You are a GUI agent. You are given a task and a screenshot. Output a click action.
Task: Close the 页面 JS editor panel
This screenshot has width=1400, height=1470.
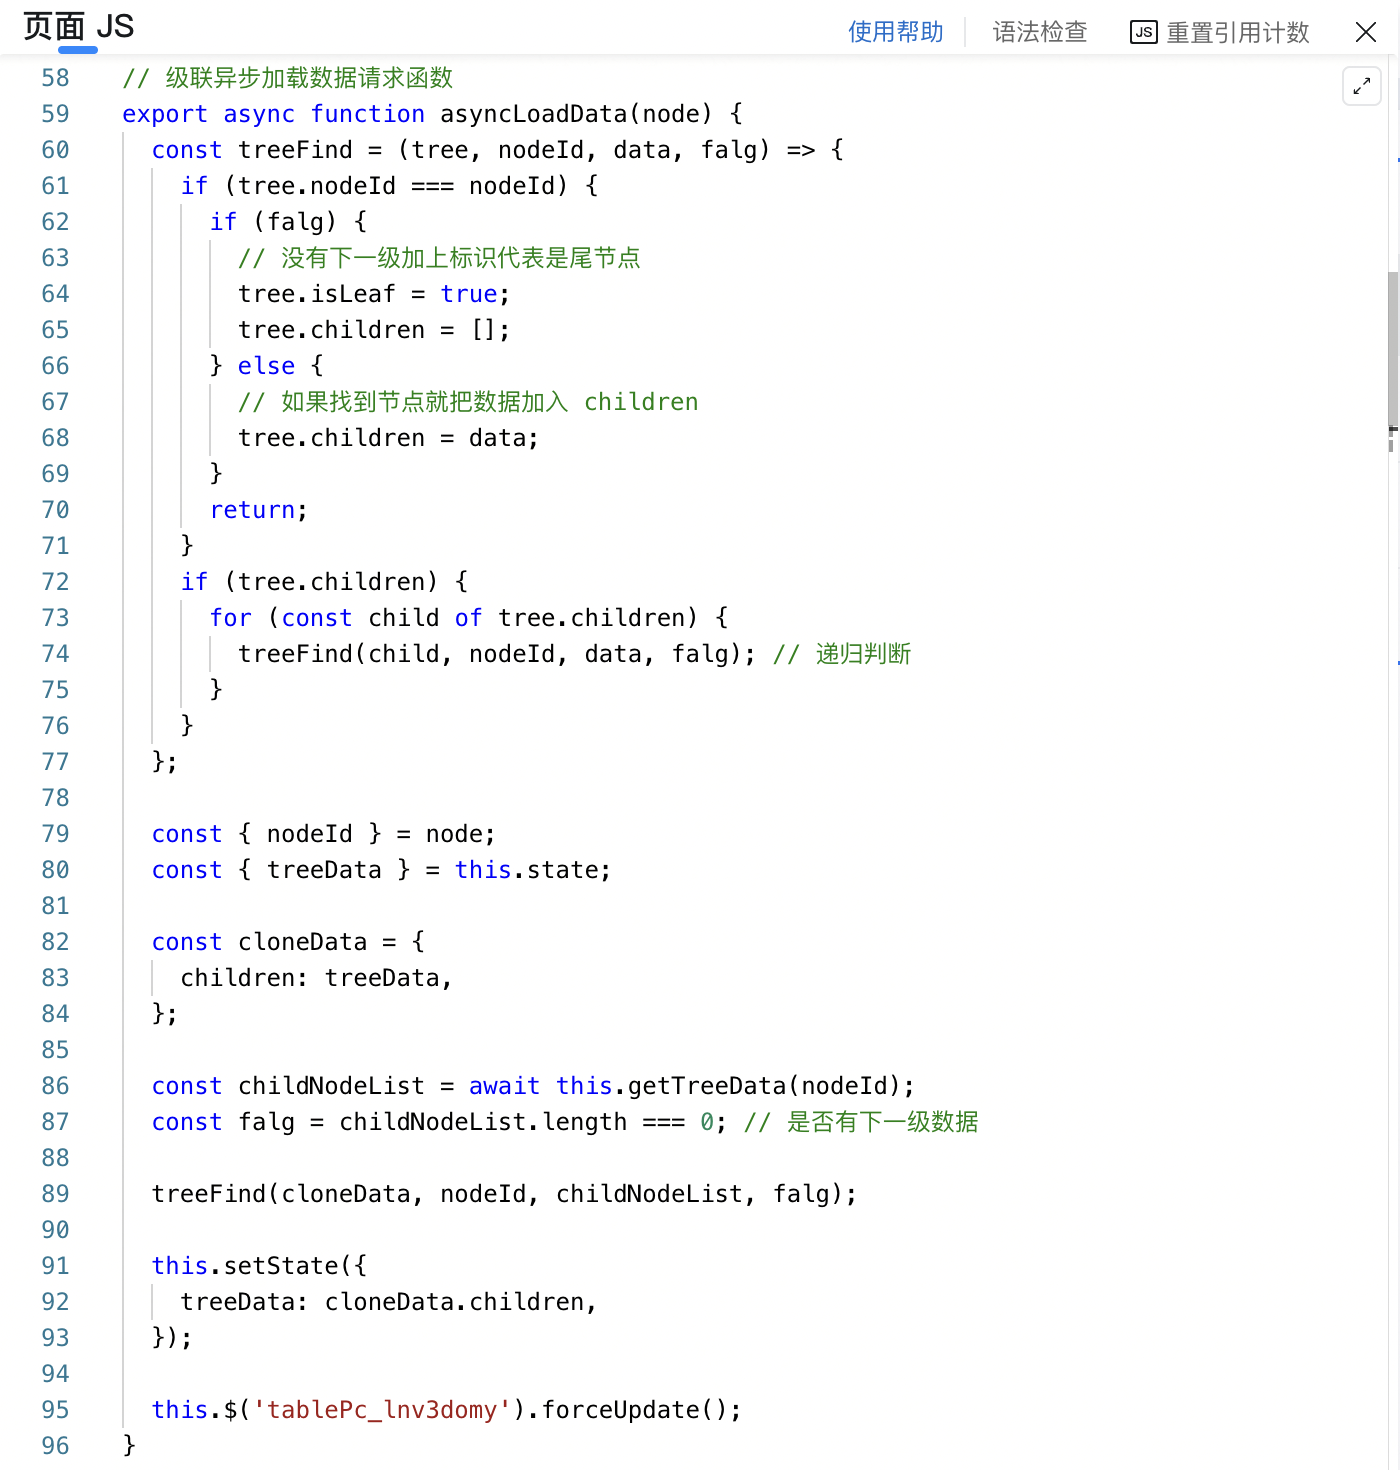tap(1366, 32)
